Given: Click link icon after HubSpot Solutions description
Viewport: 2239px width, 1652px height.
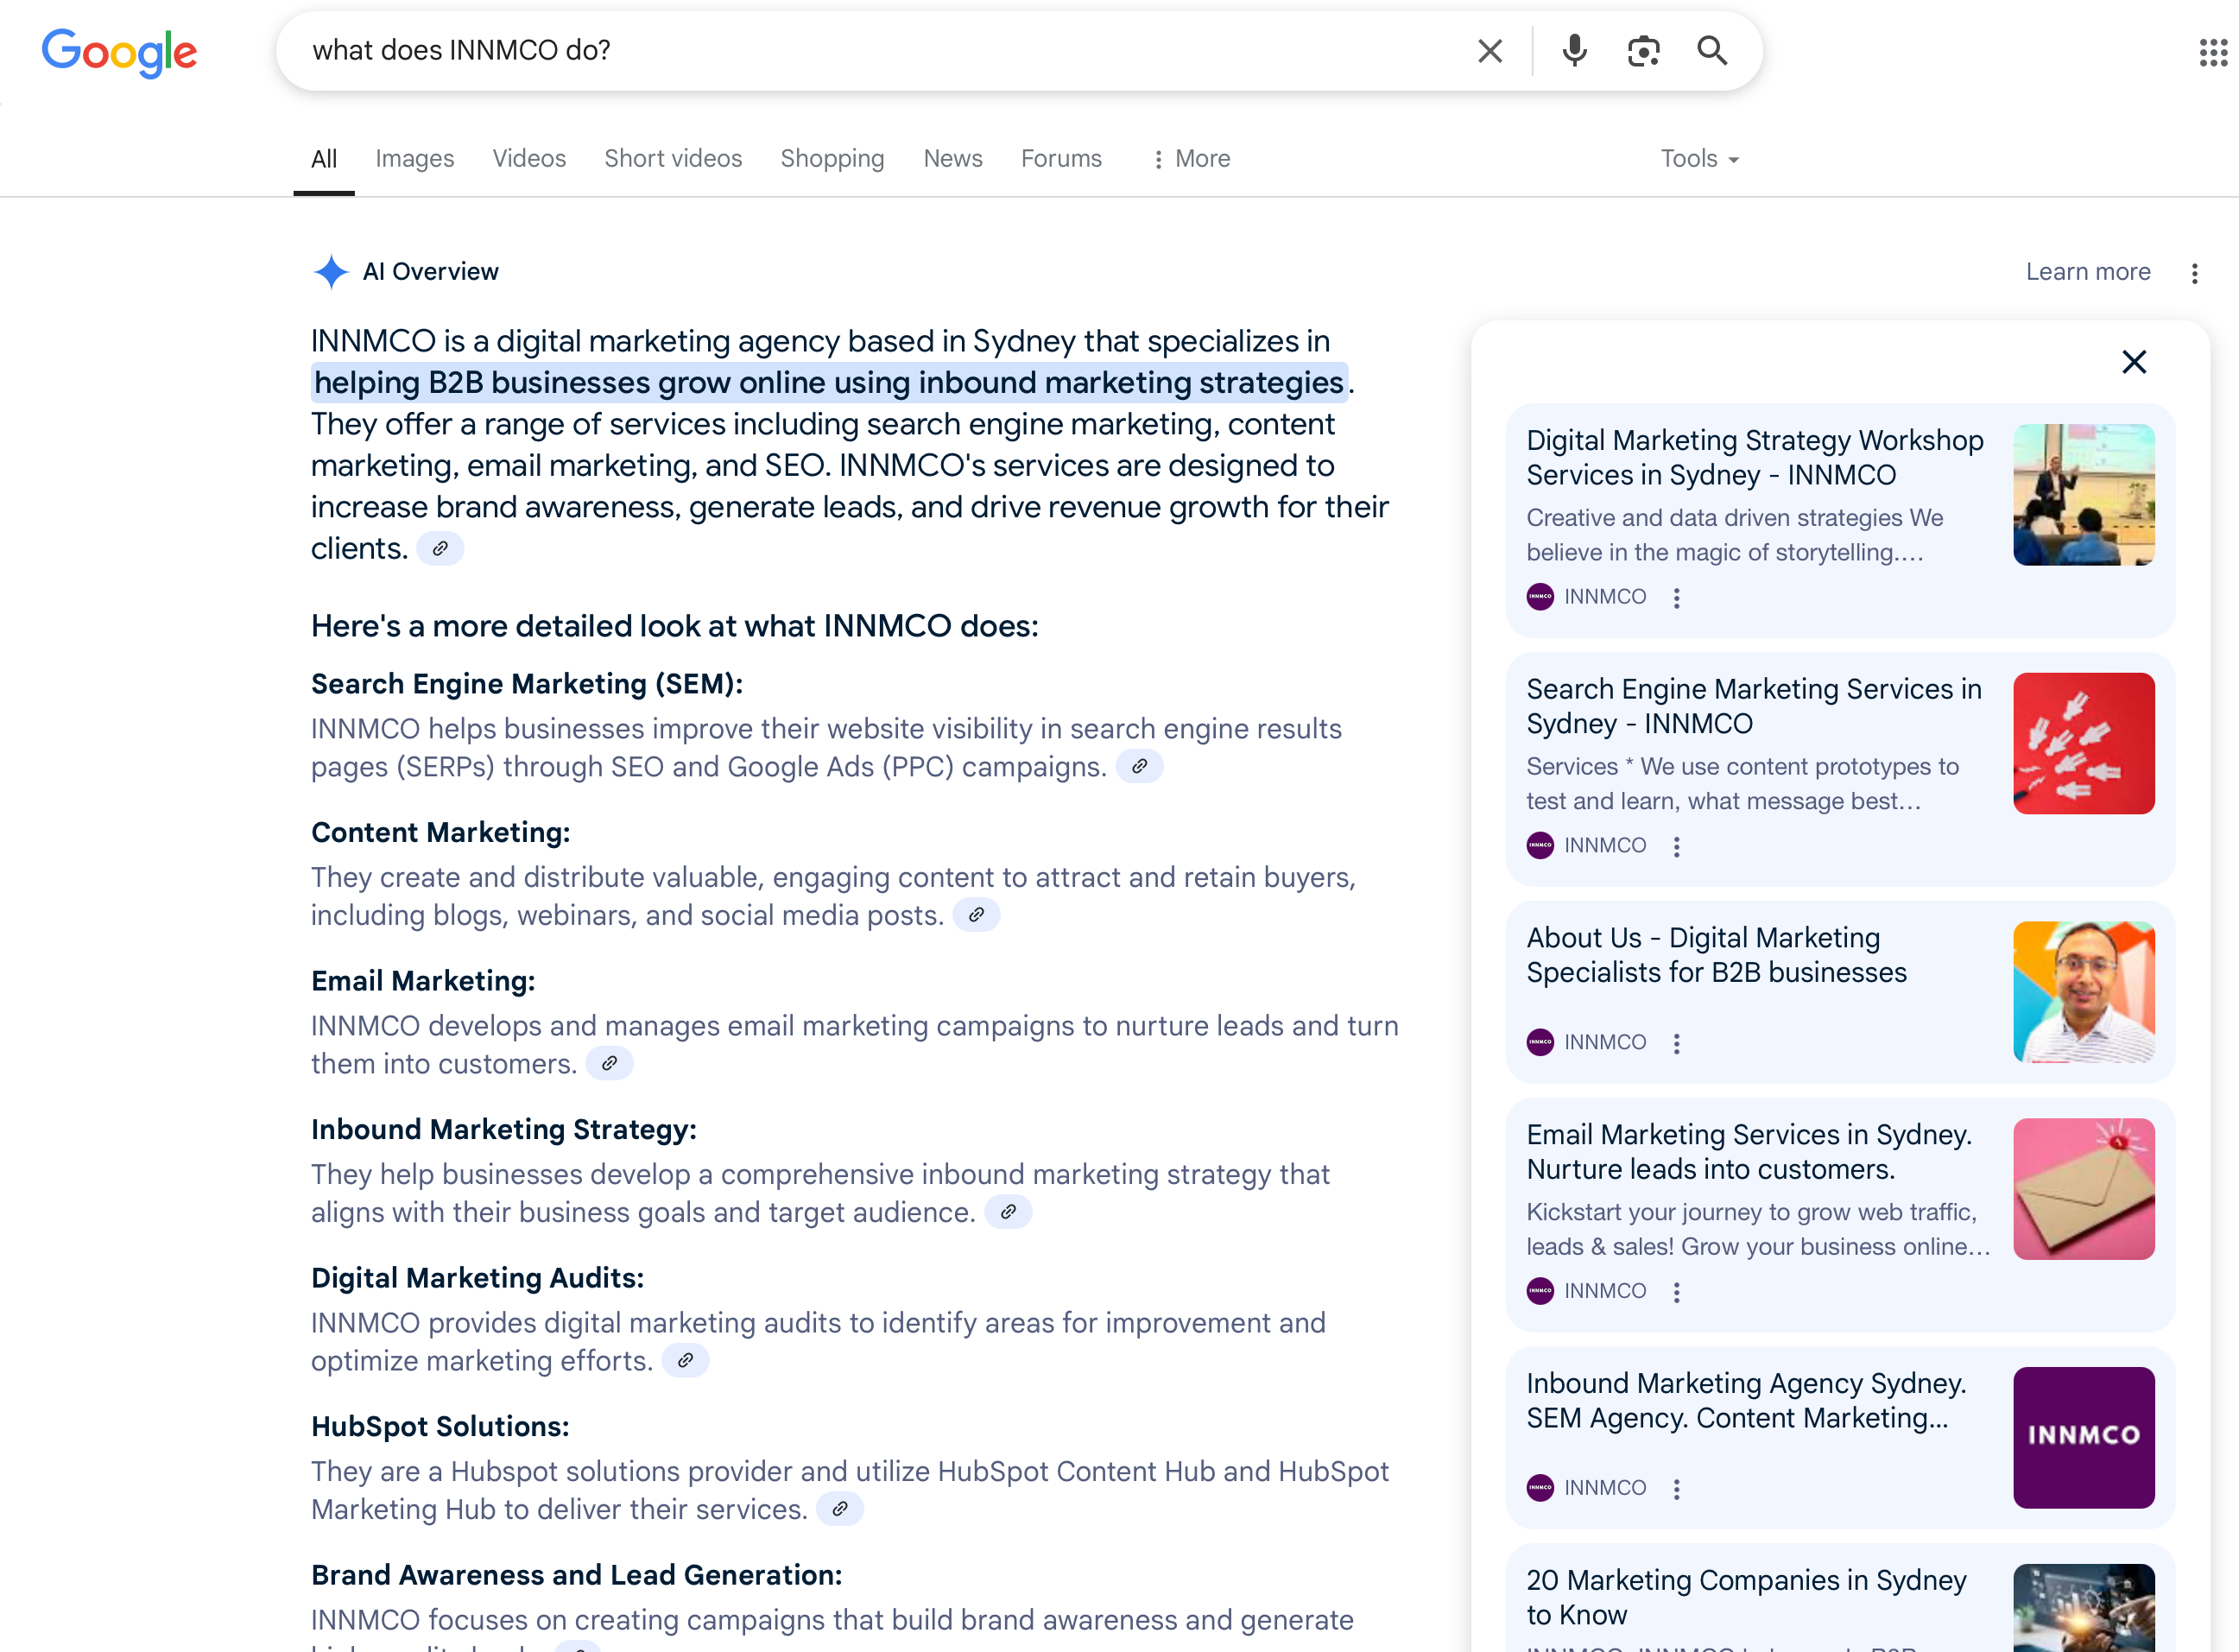Looking at the screenshot, I should click(840, 1509).
